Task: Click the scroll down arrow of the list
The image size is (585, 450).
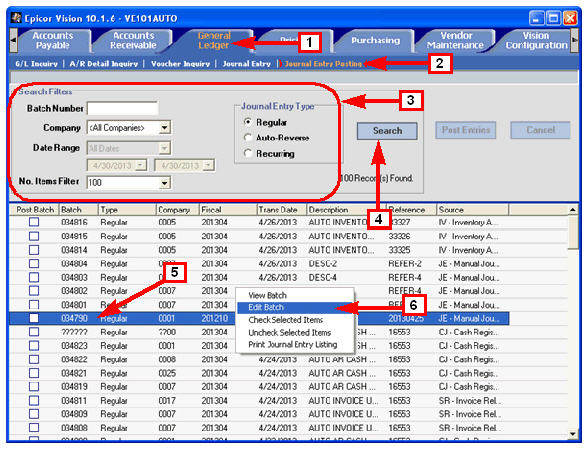Action: [573, 434]
